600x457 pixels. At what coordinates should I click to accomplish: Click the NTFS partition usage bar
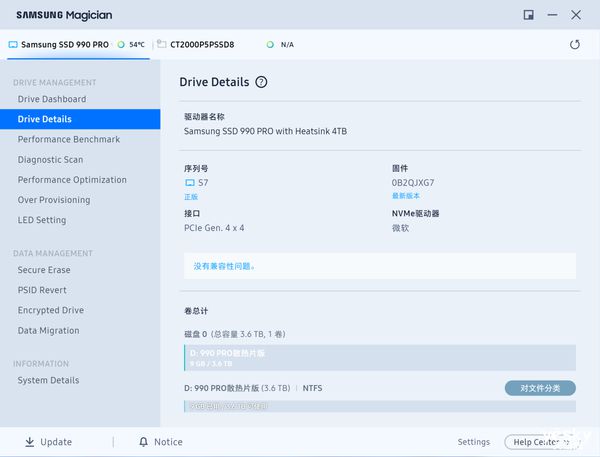pos(380,406)
